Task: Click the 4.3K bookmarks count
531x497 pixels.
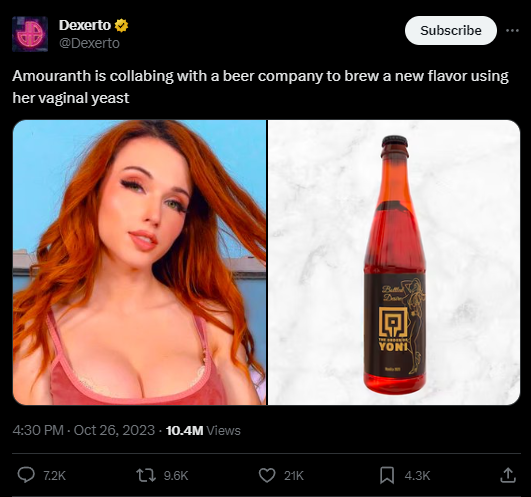Action: 417,476
